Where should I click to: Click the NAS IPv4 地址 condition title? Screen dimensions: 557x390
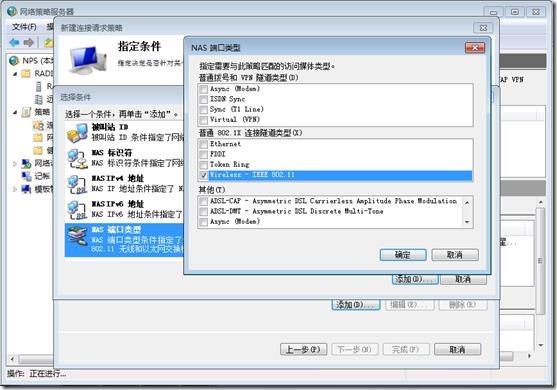118,178
